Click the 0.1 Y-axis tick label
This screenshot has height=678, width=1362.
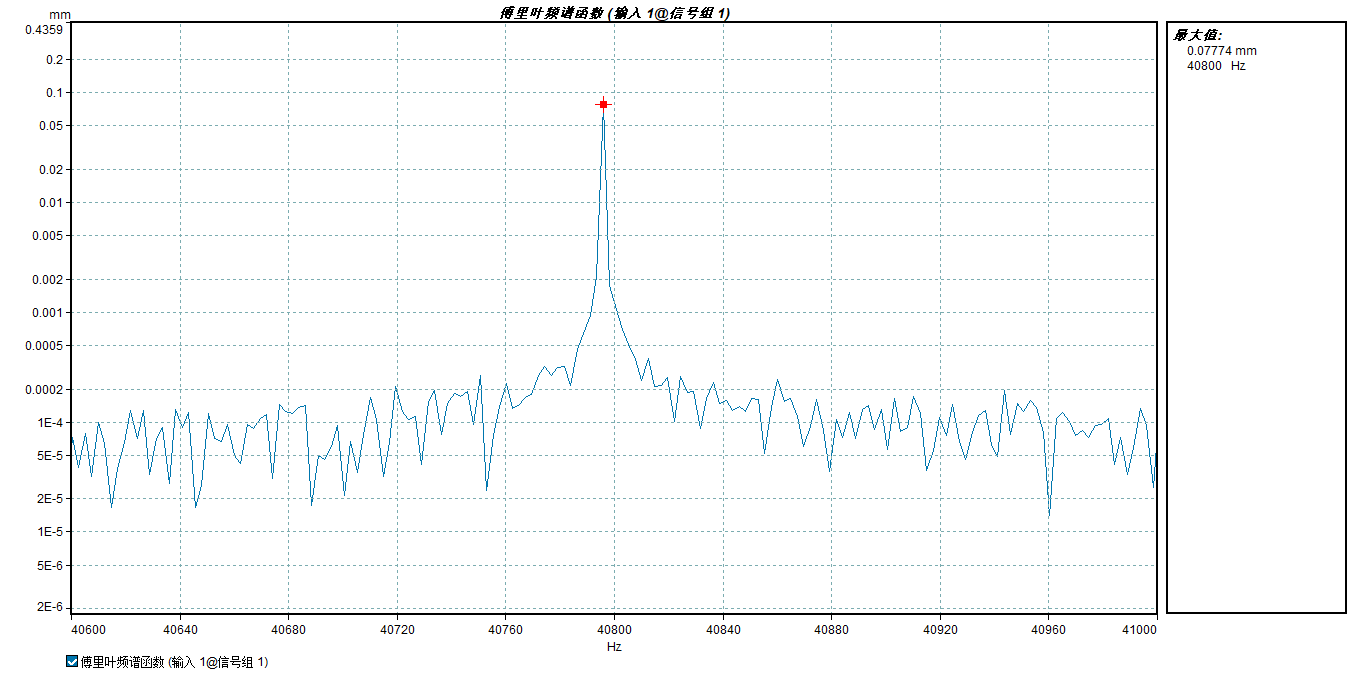[54, 93]
